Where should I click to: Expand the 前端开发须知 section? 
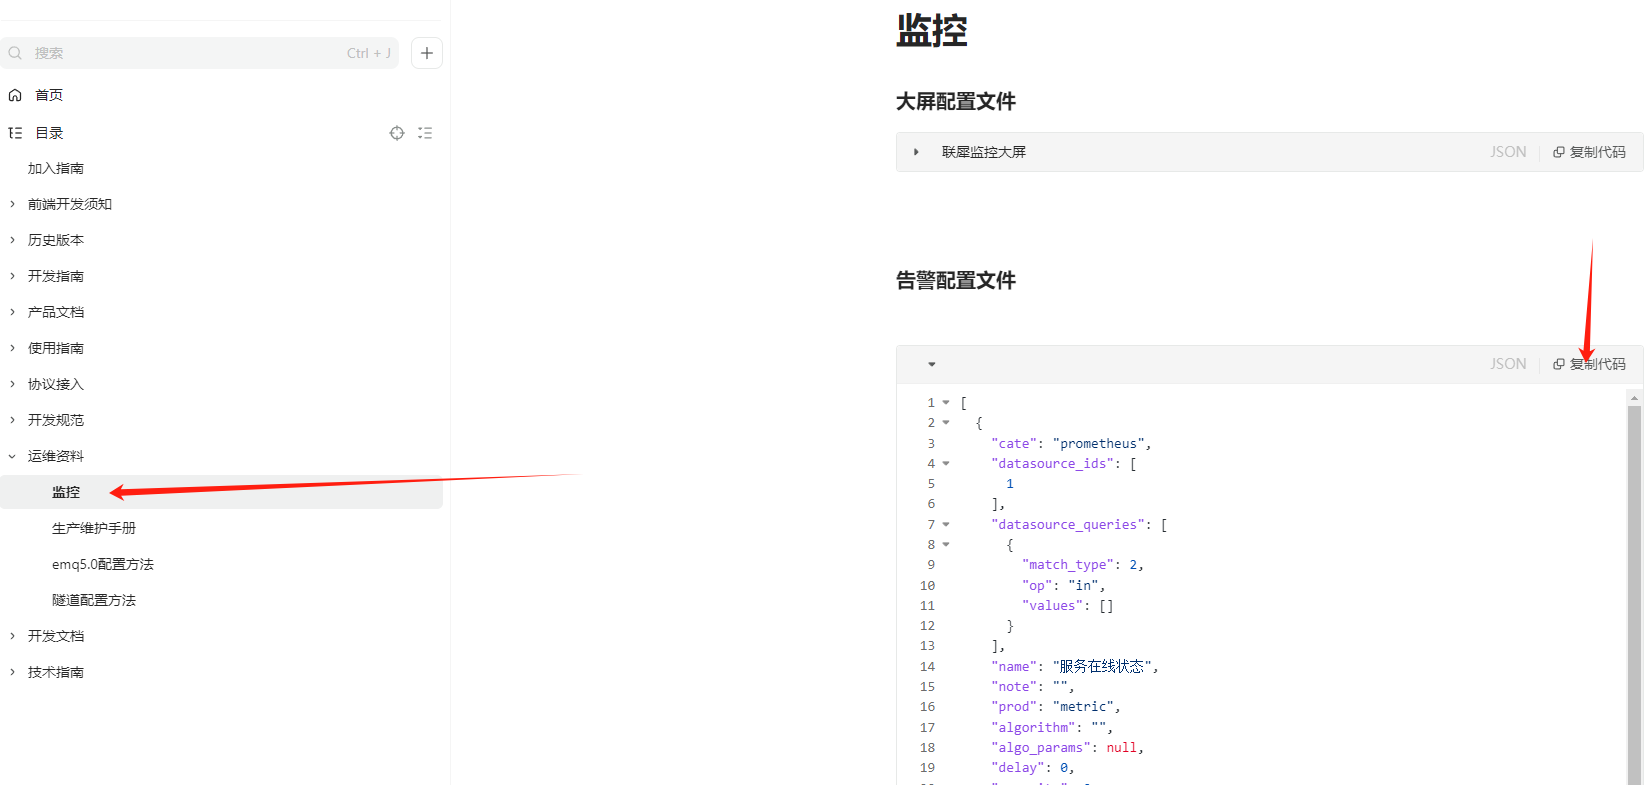pos(12,204)
